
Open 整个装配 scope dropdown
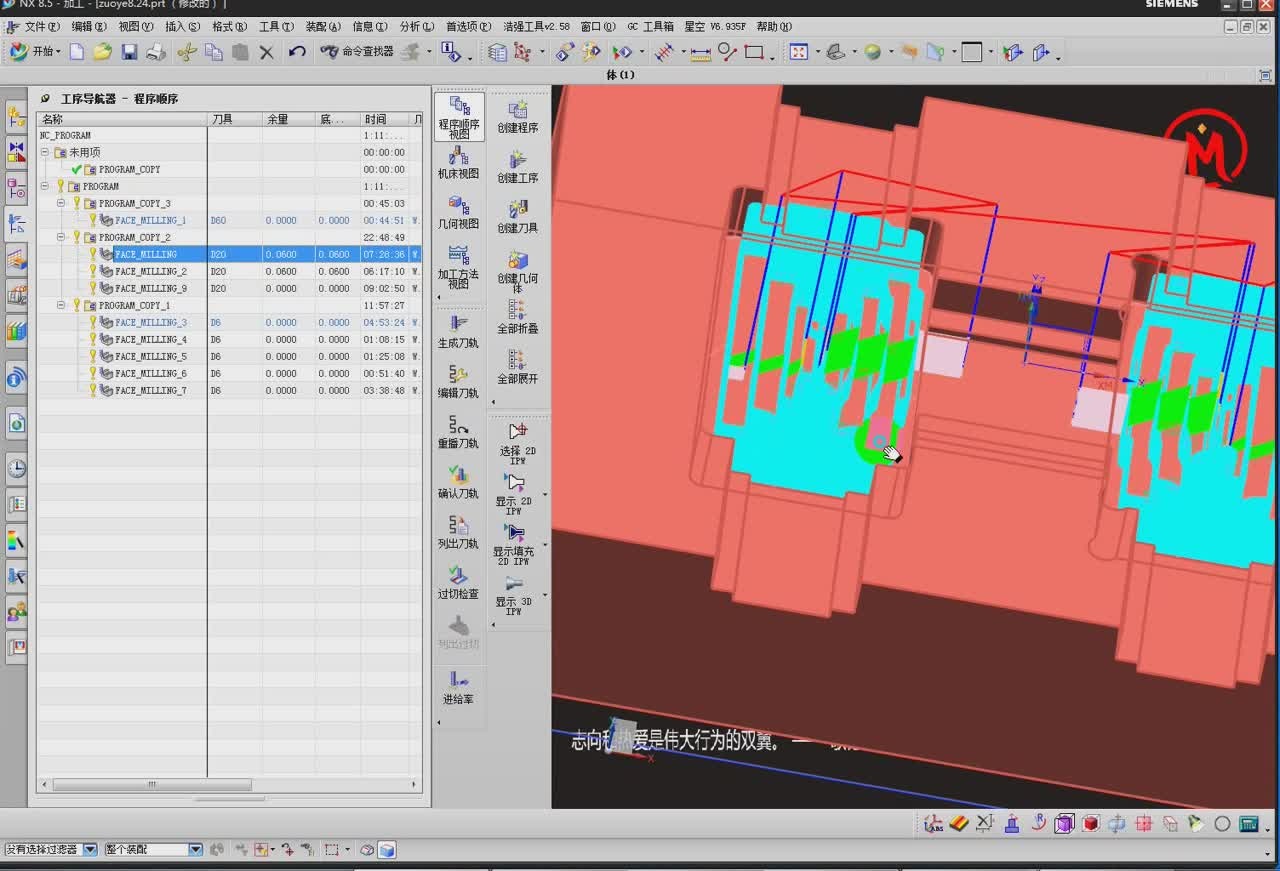coord(196,849)
